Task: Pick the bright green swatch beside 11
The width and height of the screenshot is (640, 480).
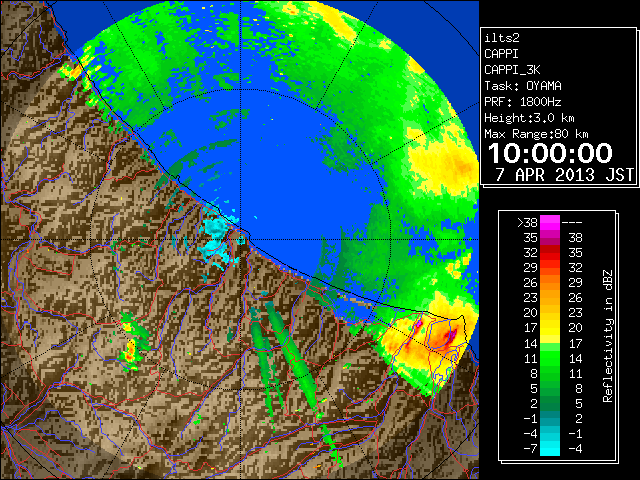Action: pos(550,358)
